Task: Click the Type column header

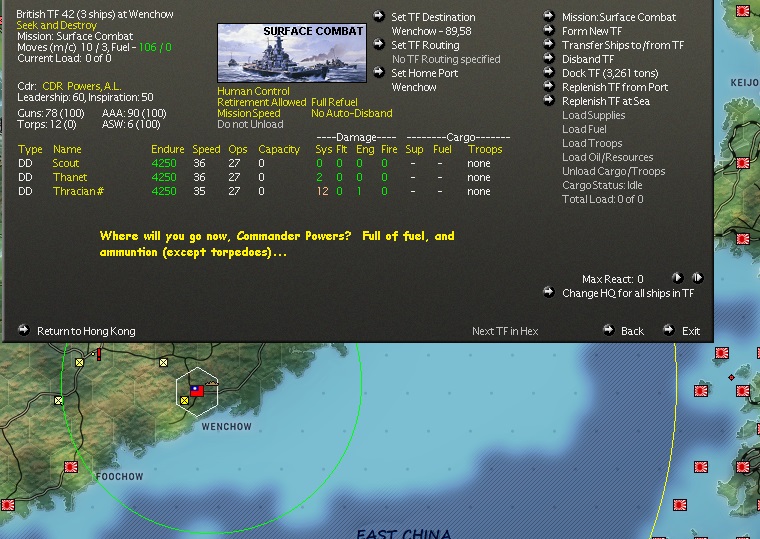Action: 30,149
